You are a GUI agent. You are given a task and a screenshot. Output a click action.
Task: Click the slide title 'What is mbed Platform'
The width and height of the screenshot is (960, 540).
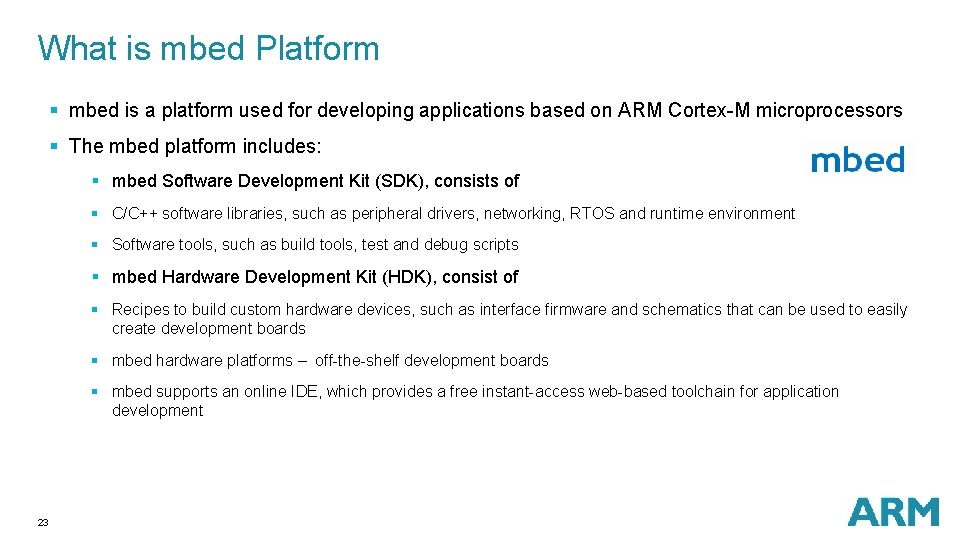click(208, 48)
